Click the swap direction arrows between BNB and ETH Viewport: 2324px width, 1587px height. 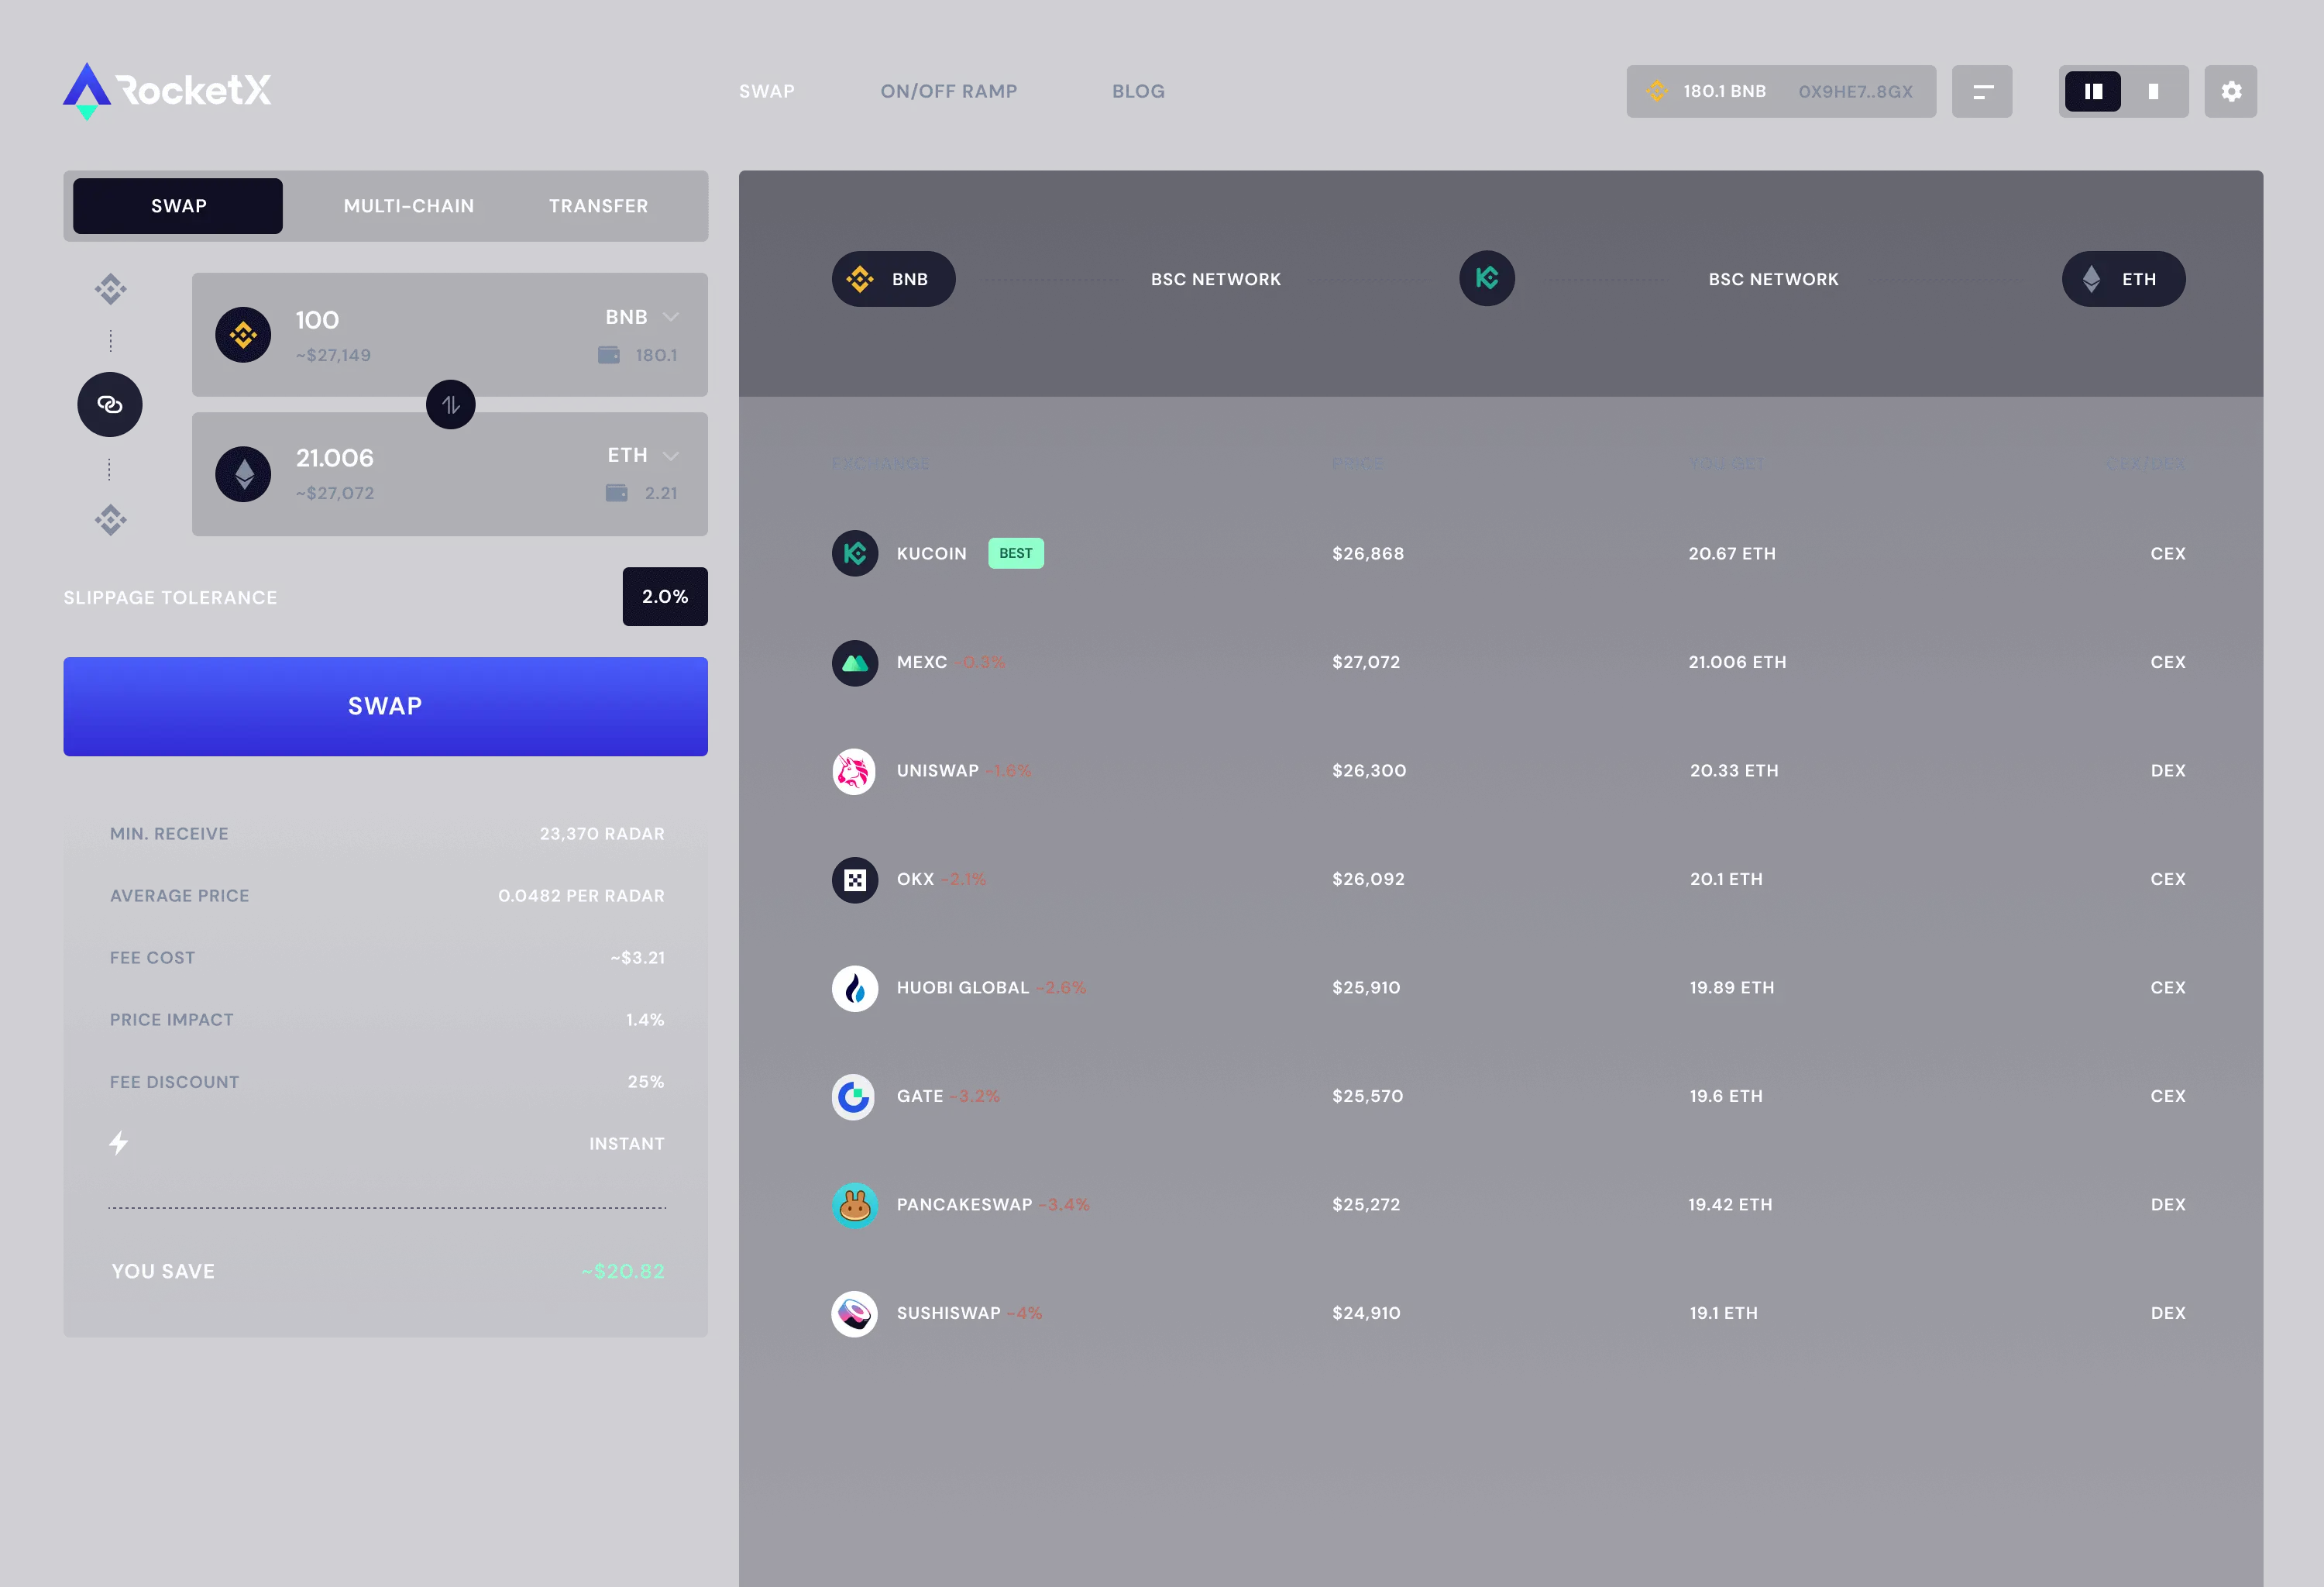(x=450, y=404)
